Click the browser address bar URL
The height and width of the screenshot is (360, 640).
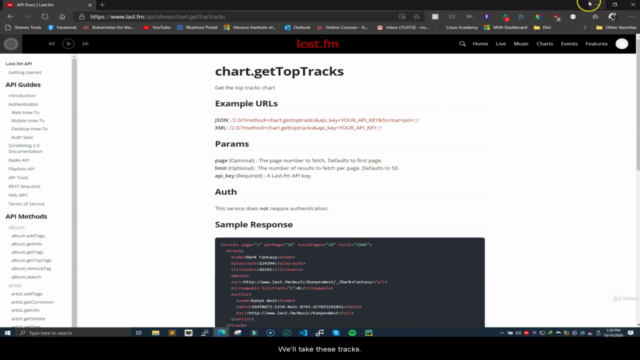158,17
